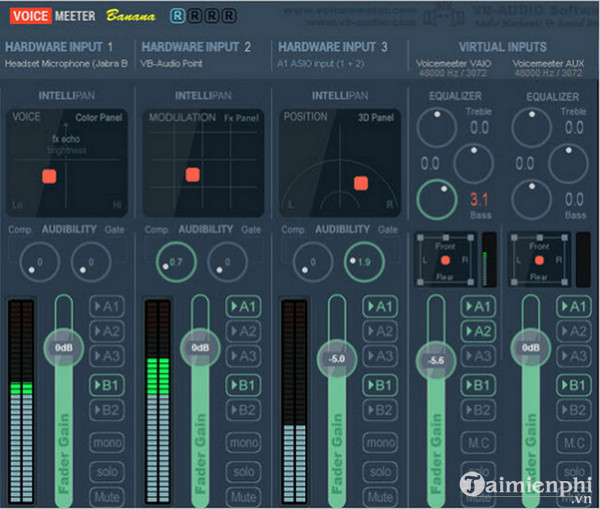Enable A3 bus on Hardware Input 3
Image resolution: width=600 pixels, height=509 pixels.
pos(380,356)
